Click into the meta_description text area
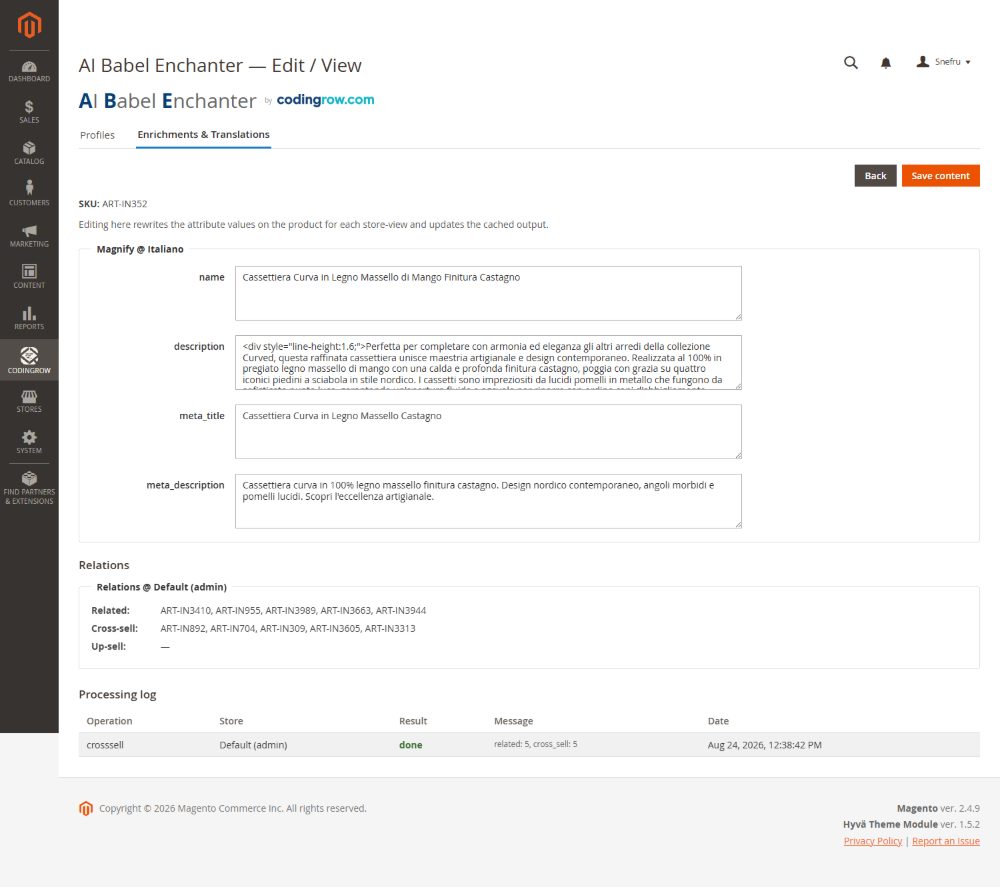 point(488,501)
